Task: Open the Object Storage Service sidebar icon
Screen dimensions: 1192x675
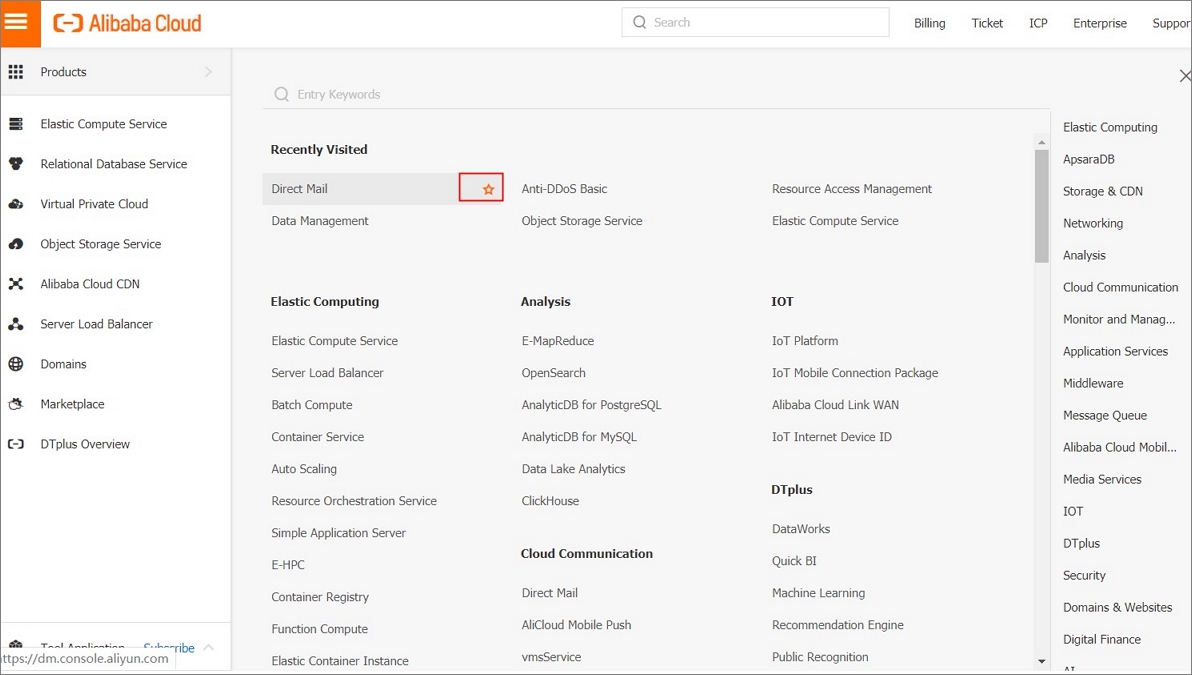Action: click(17, 243)
